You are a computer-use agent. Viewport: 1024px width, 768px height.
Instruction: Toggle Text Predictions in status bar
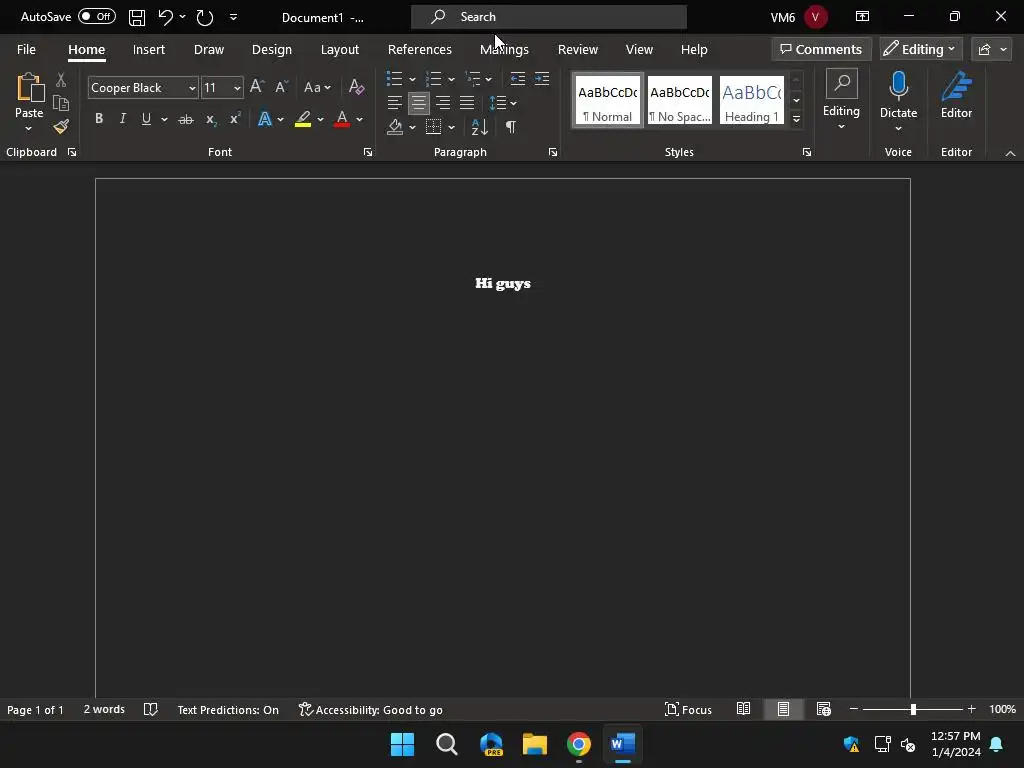(x=228, y=710)
